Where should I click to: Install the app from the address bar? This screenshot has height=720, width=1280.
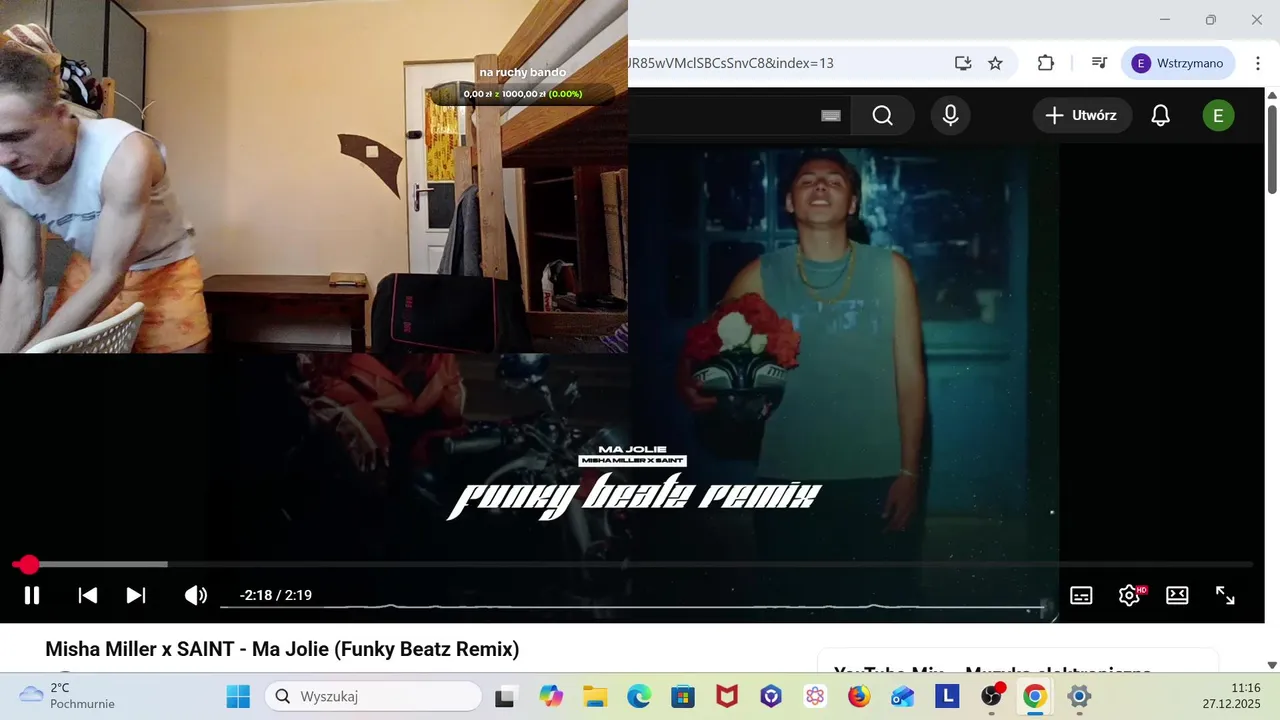coord(963,63)
